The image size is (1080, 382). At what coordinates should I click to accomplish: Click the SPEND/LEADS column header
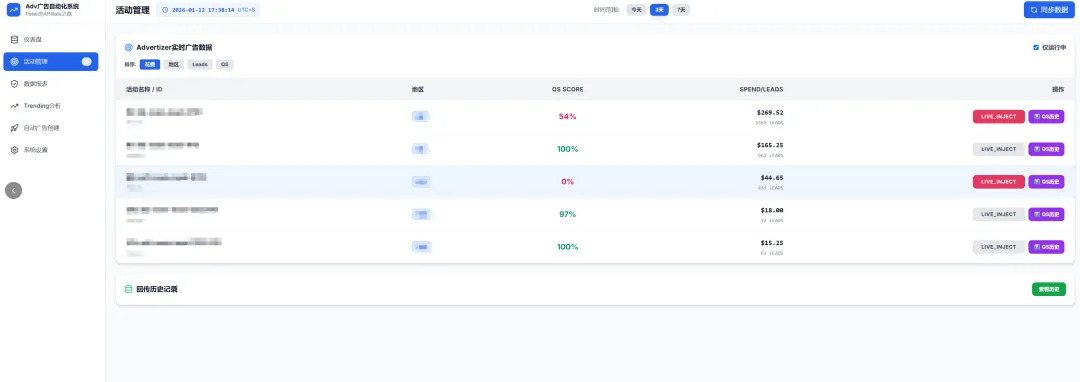(761, 89)
